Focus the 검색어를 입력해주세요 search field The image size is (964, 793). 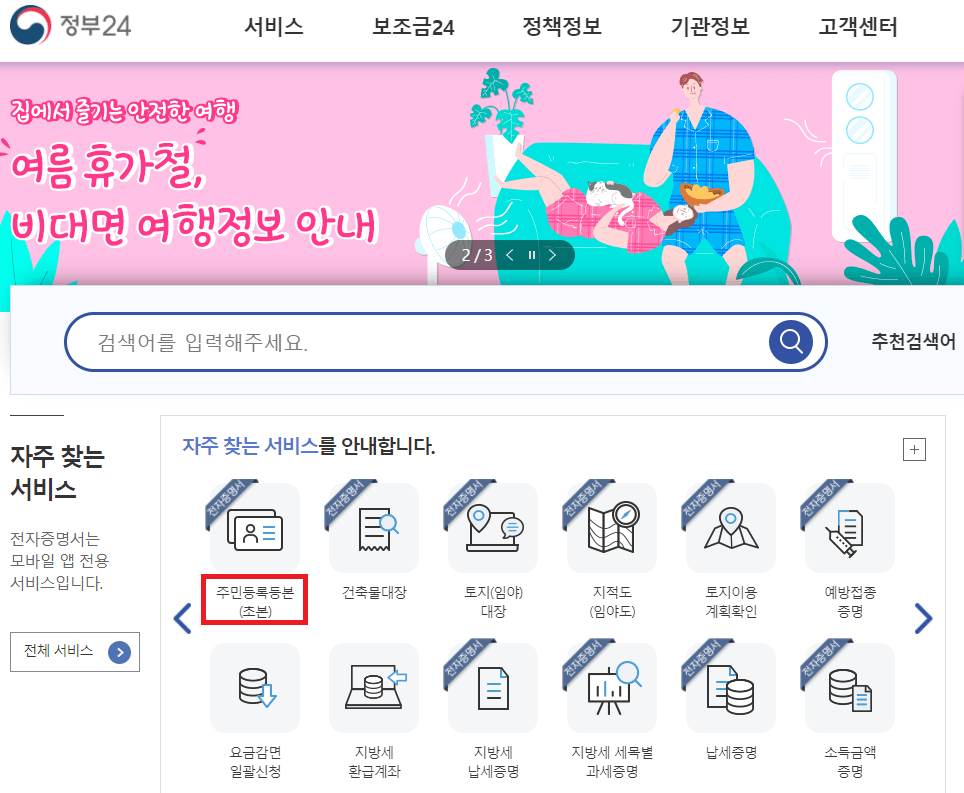pyautogui.click(x=416, y=342)
